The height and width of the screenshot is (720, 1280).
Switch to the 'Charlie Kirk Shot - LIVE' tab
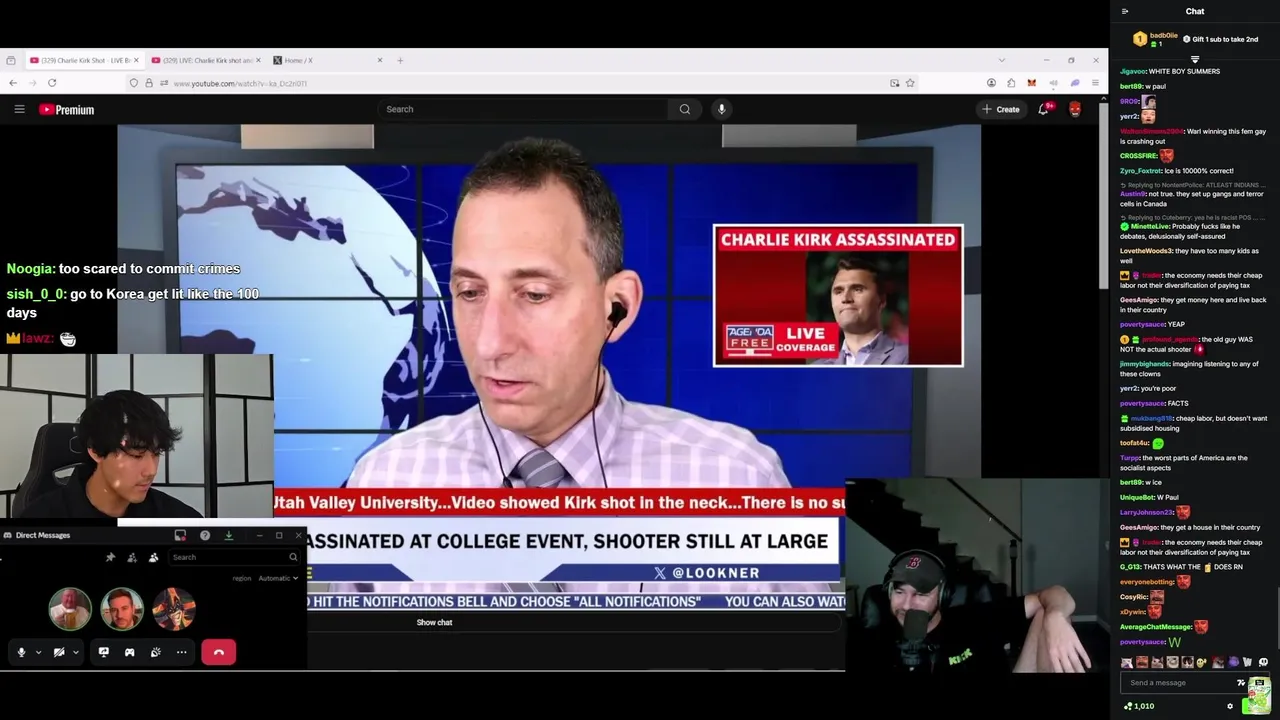pyautogui.click(x=84, y=60)
